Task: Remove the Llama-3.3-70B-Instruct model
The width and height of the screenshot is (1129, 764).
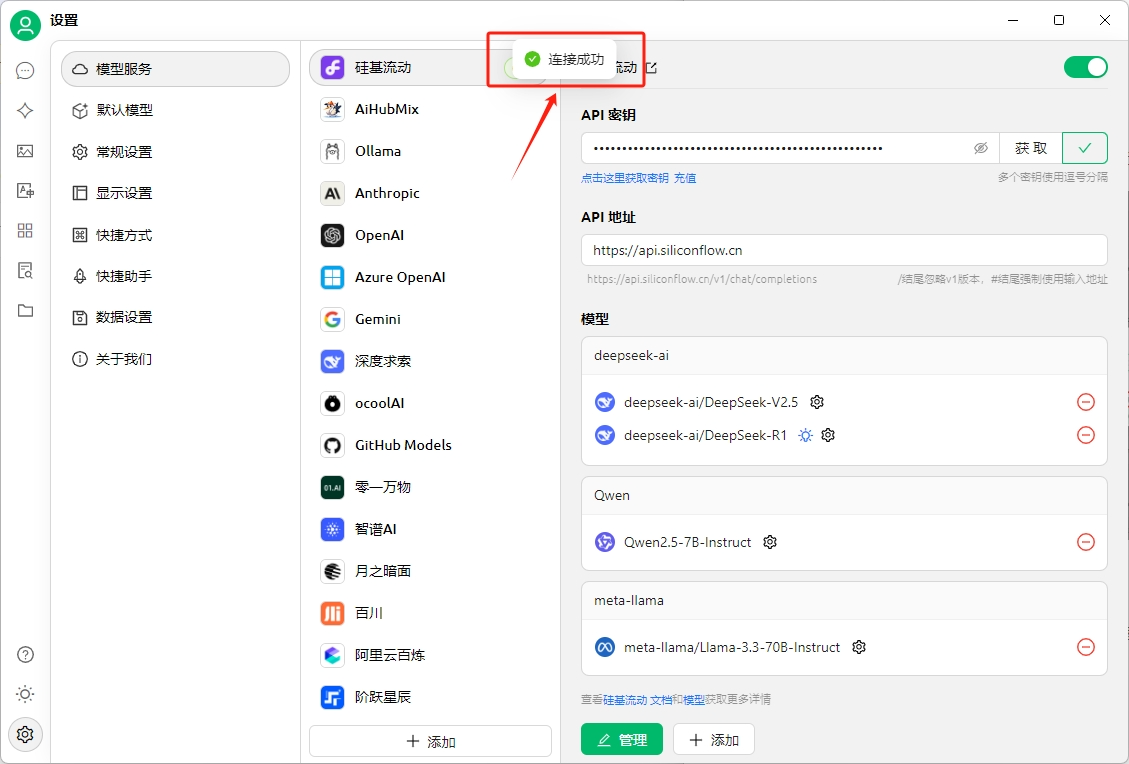Action: (x=1086, y=647)
